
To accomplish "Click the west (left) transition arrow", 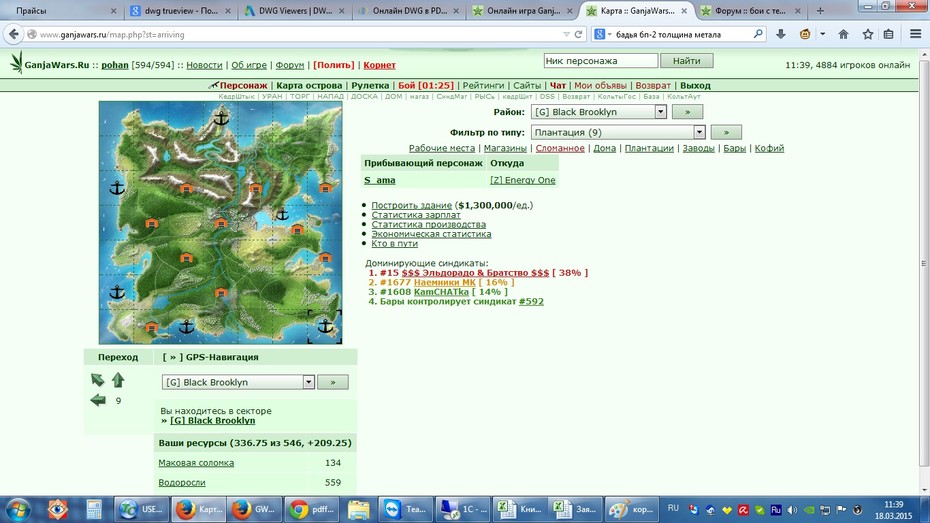I will tap(98, 400).
